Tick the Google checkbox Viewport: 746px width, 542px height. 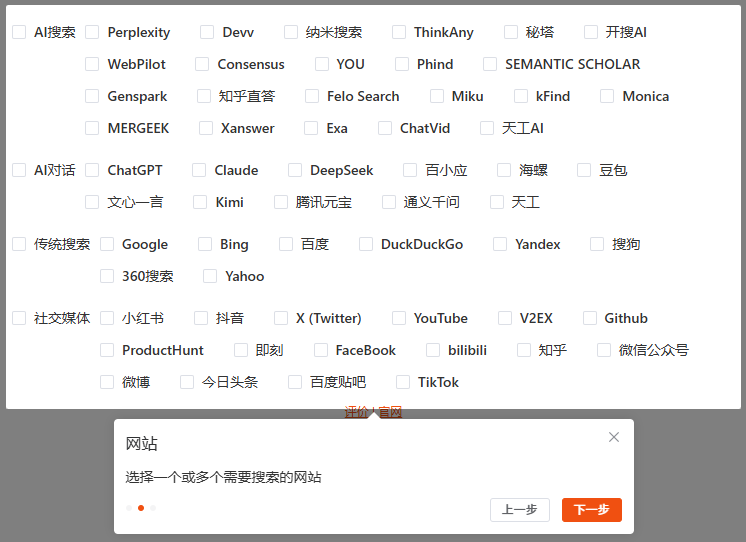click(107, 244)
